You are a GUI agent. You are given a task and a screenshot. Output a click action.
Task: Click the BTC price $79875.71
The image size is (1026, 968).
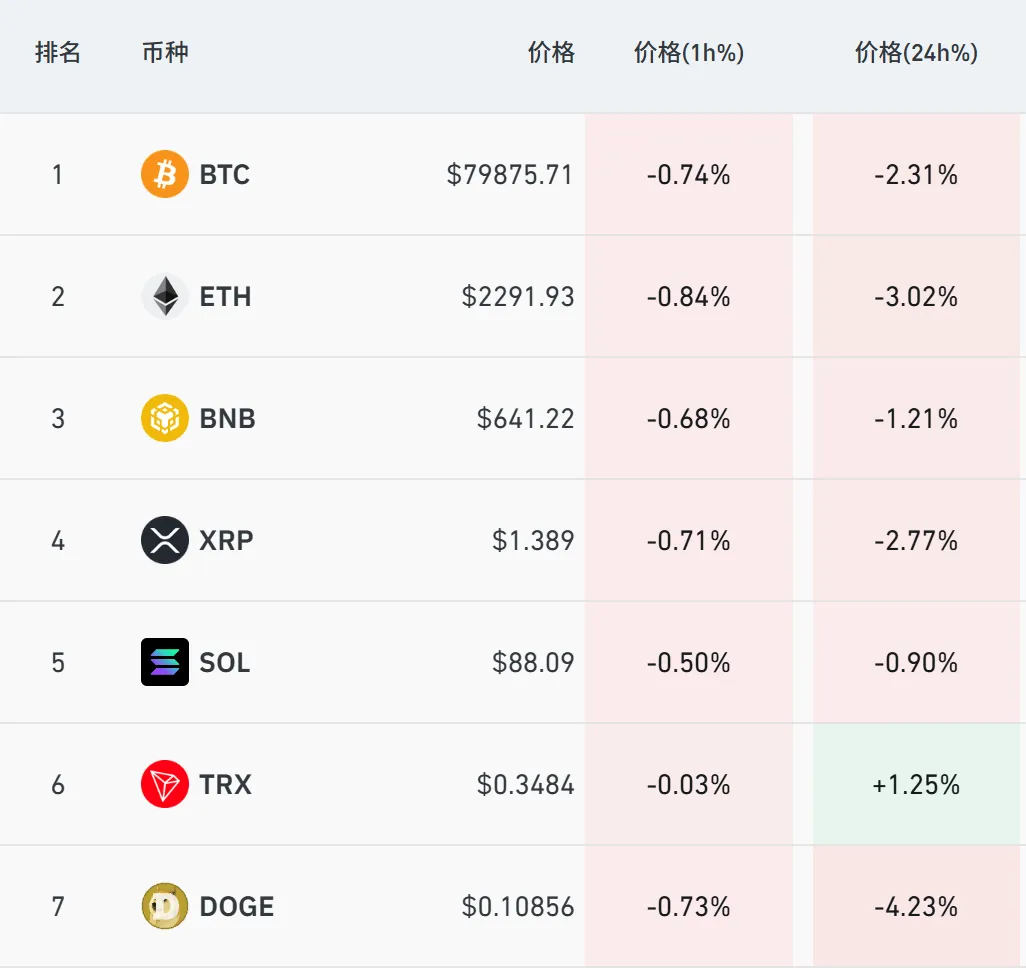click(510, 175)
